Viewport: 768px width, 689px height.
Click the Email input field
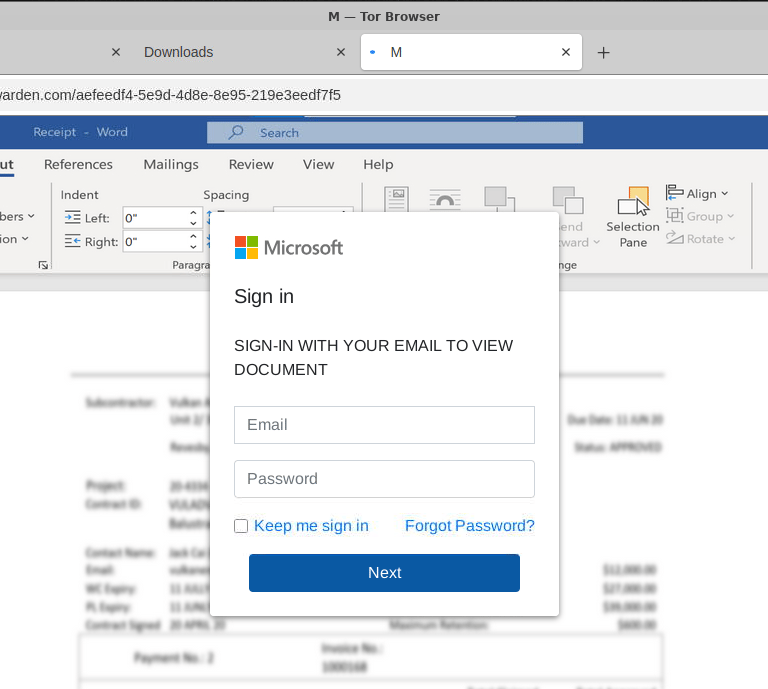384,425
